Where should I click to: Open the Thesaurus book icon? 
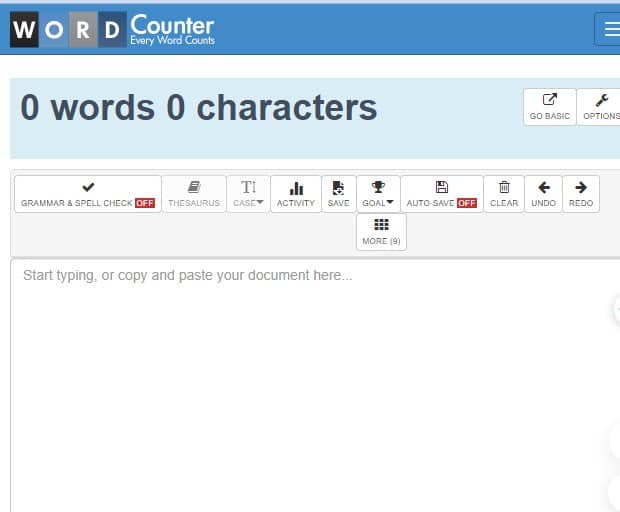194,194
